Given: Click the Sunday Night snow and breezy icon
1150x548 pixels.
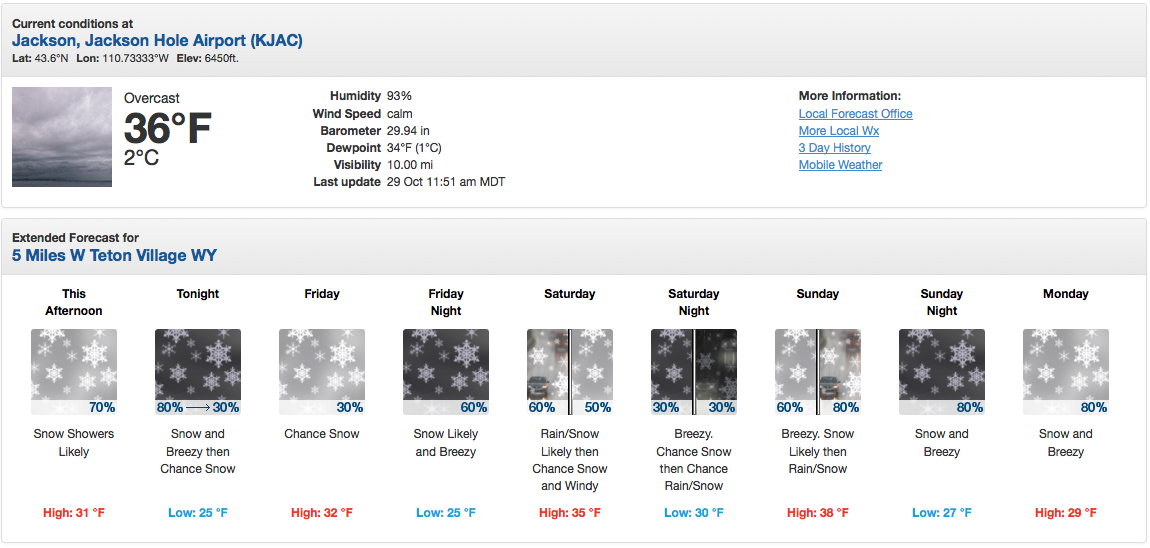Looking at the screenshot, I should pyautogui.click(x=942, y=372).
